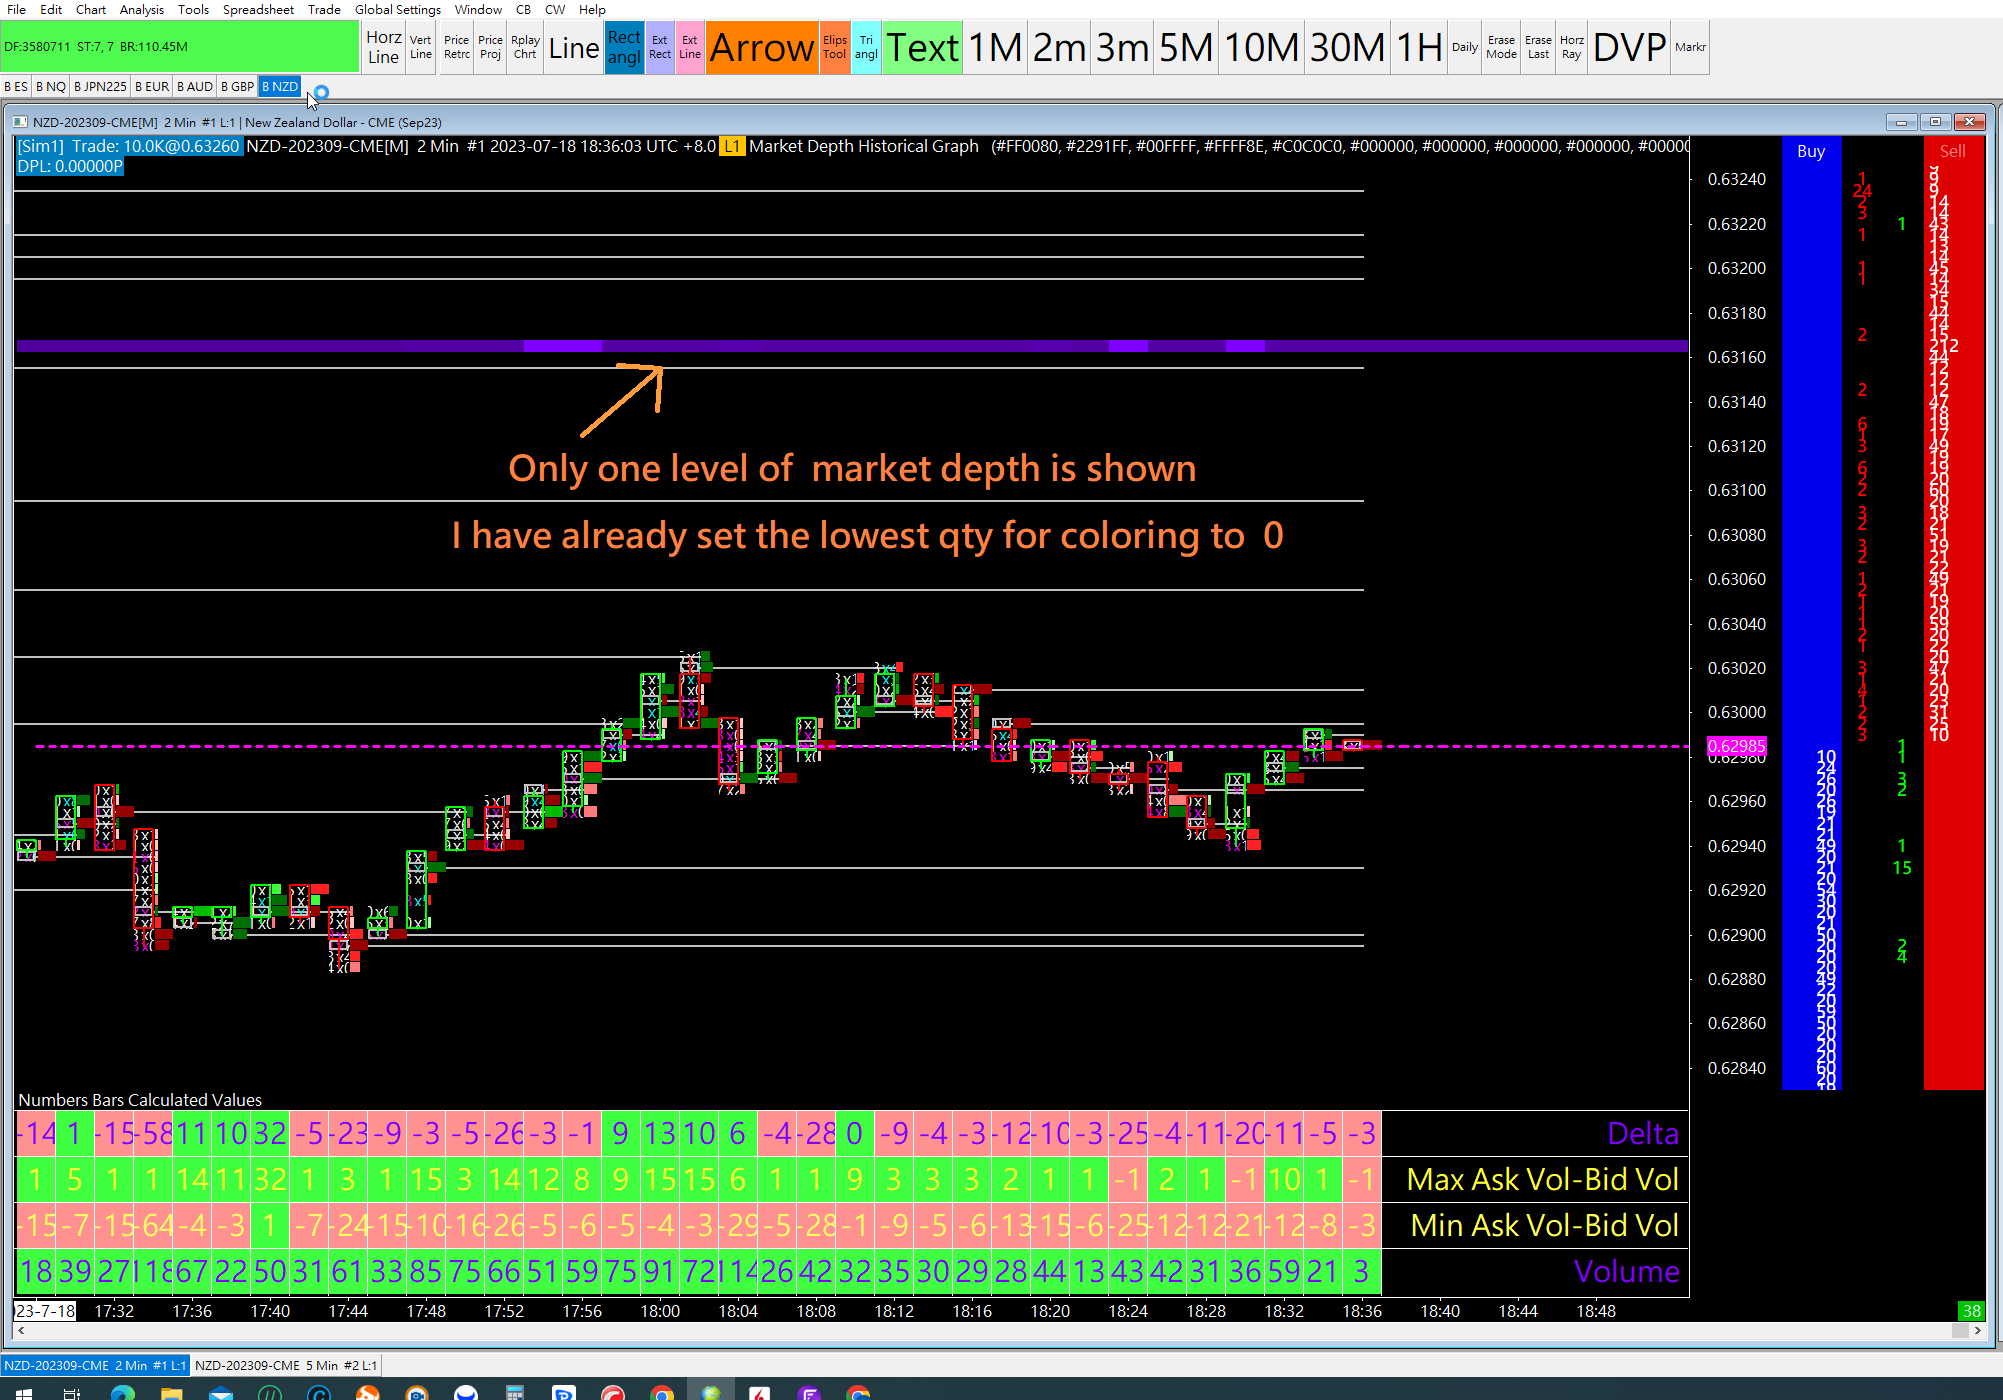The image size is (2003, 1400).
Task: Open NZD-202309-CME 5 Min #2 chart tab
Action: [286, 1365]
